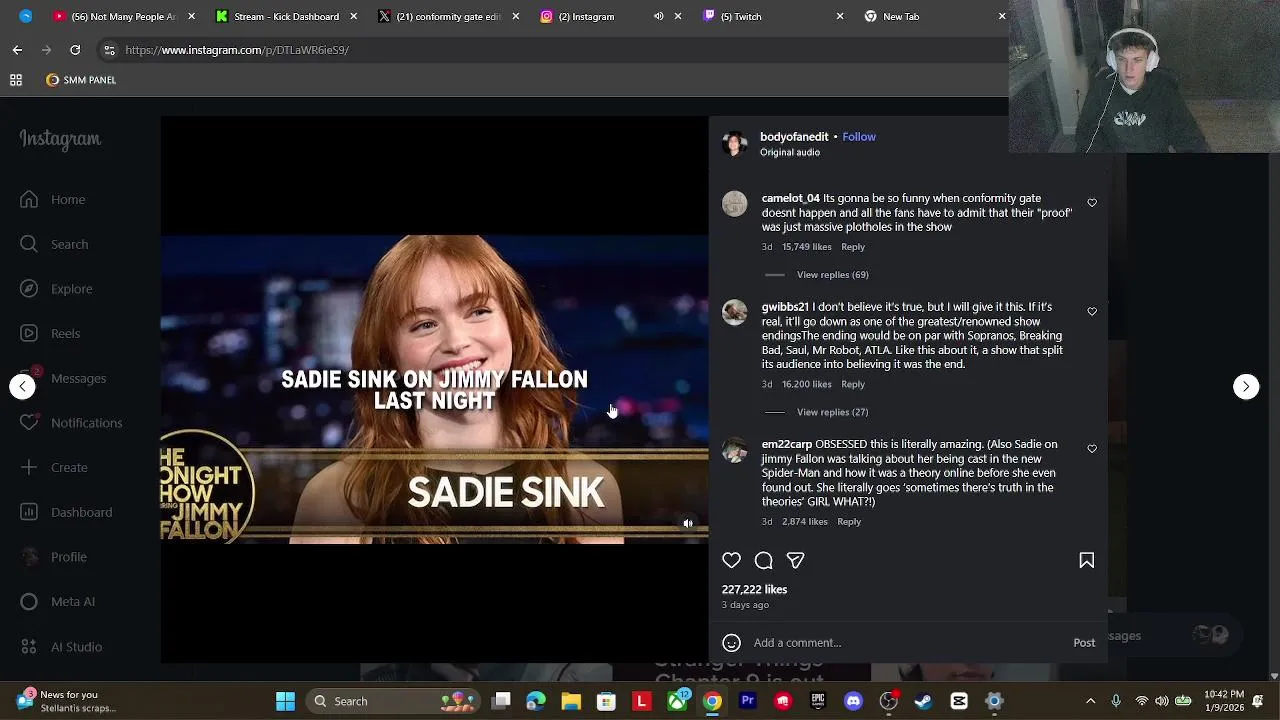Like em22carp's comment

[1092, 449]
